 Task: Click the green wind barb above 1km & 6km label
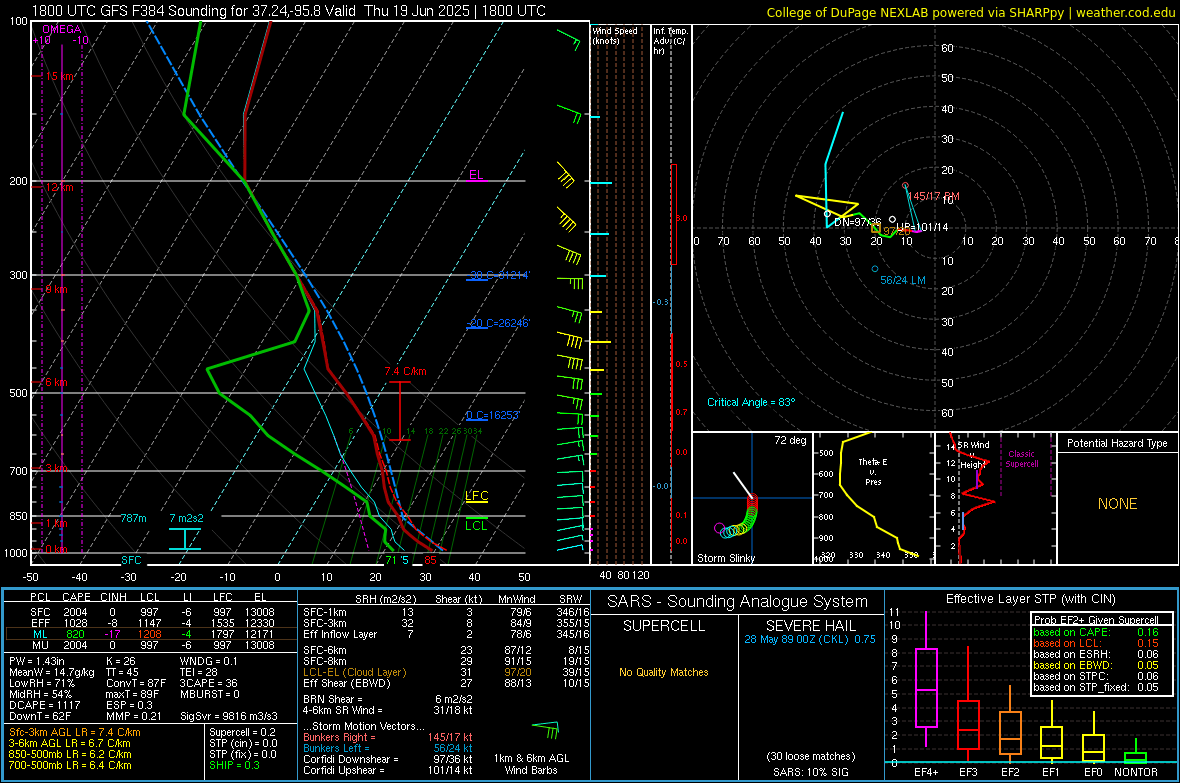tap(546, 729)
